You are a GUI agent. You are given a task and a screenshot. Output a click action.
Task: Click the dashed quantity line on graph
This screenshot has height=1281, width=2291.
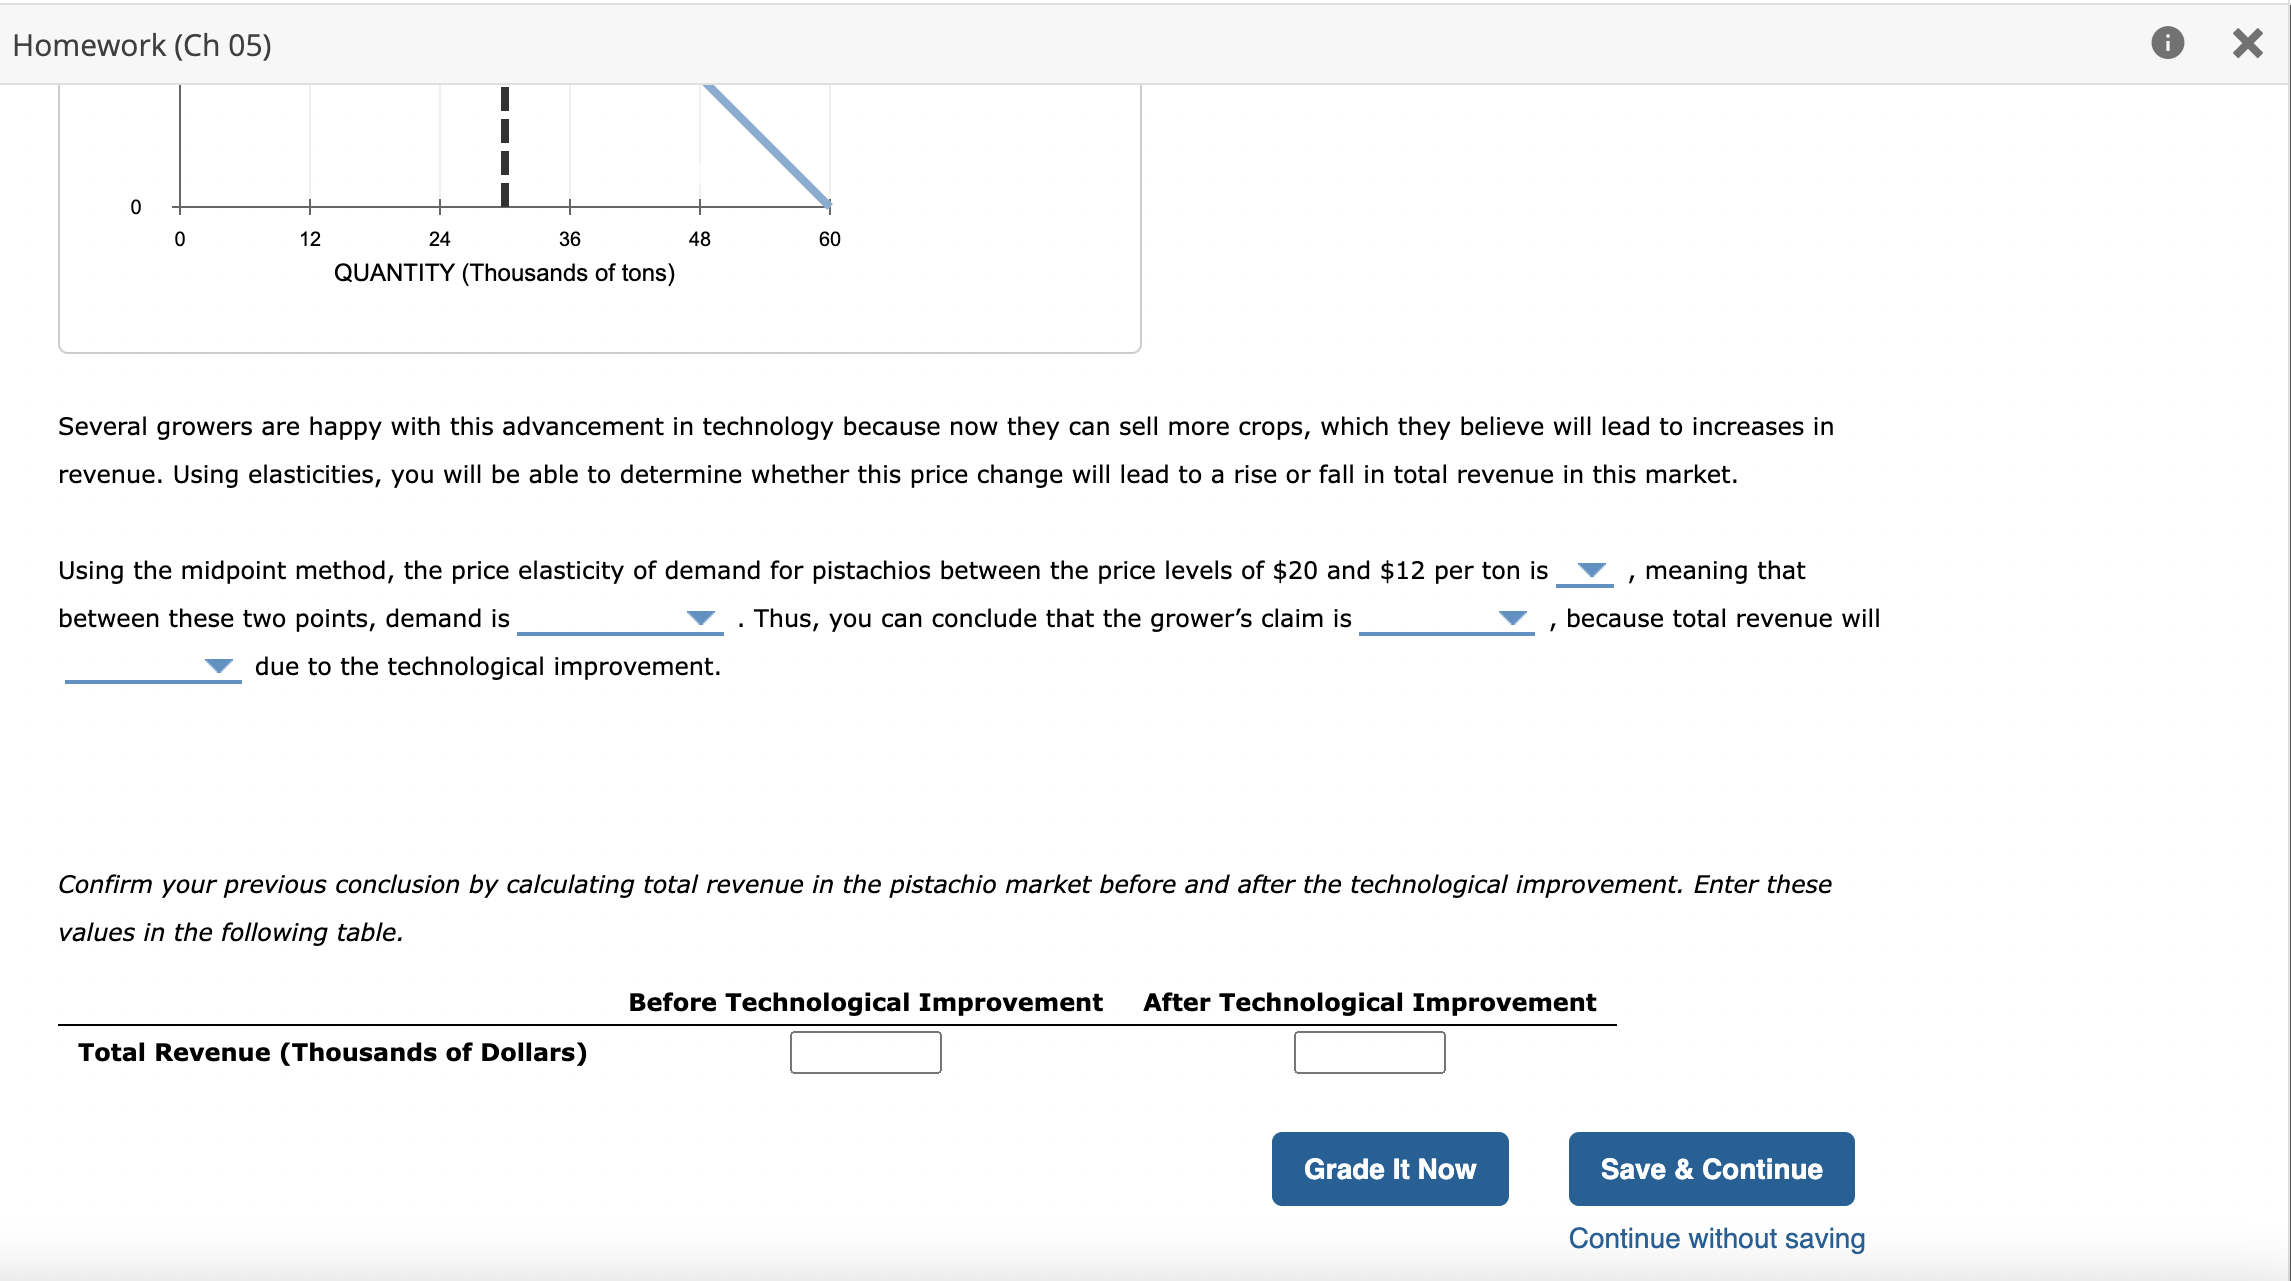tap(505, 145)
